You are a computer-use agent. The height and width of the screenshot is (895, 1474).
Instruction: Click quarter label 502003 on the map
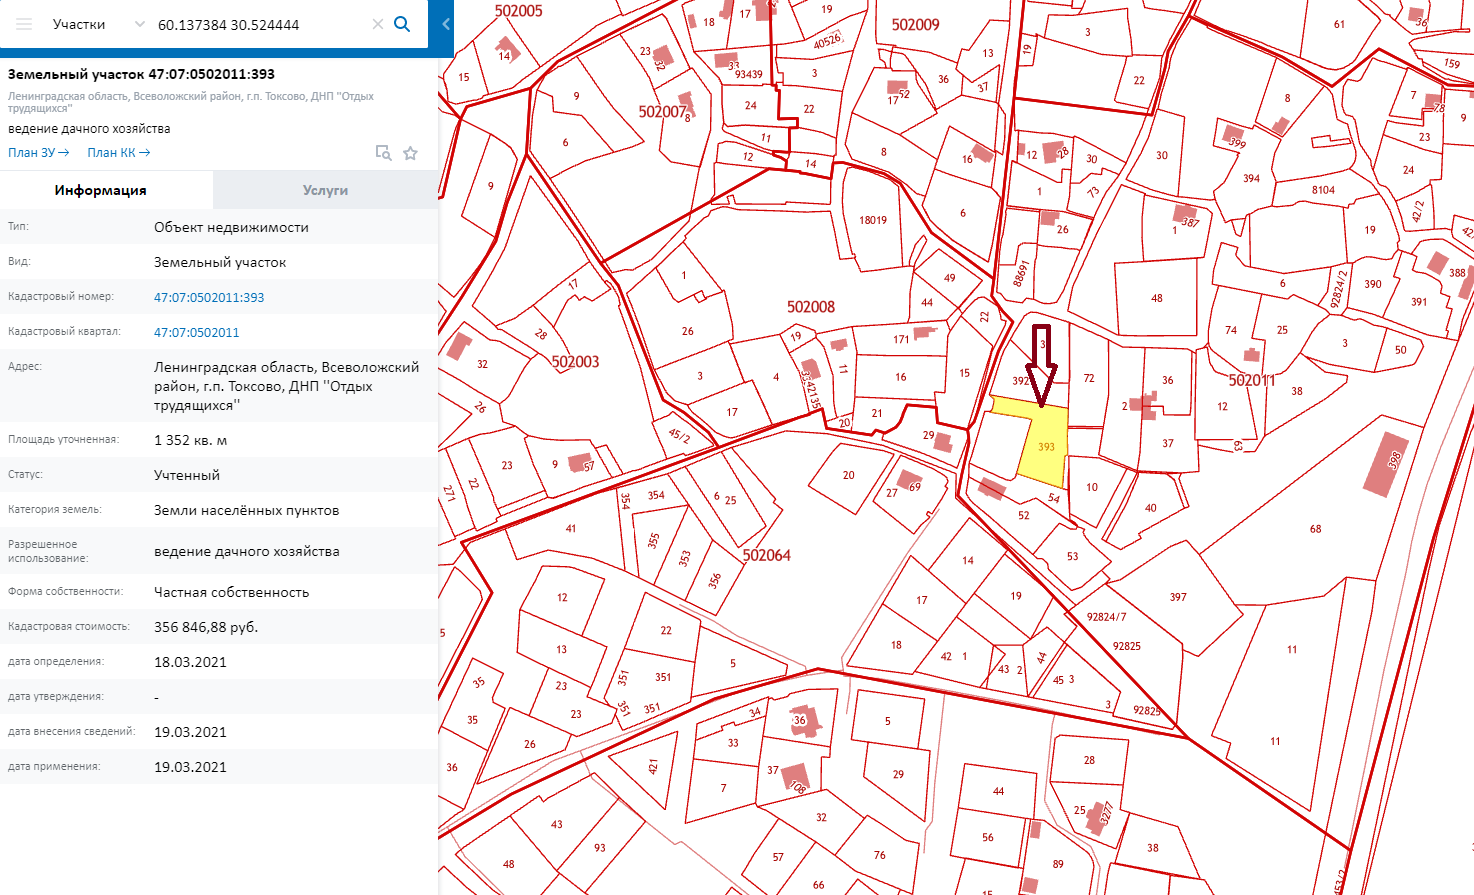click(576, 362)
